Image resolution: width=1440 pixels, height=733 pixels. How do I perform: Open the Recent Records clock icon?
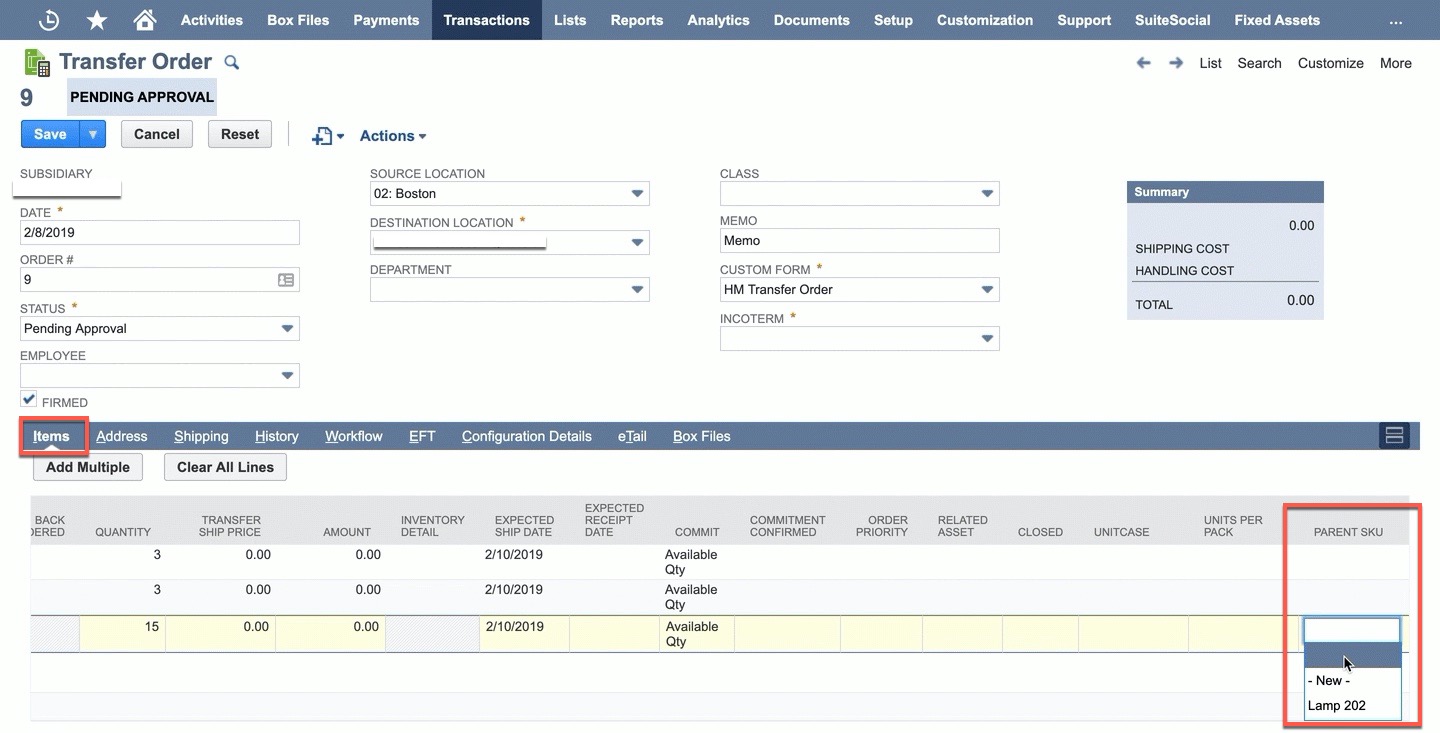coord(48,20)
